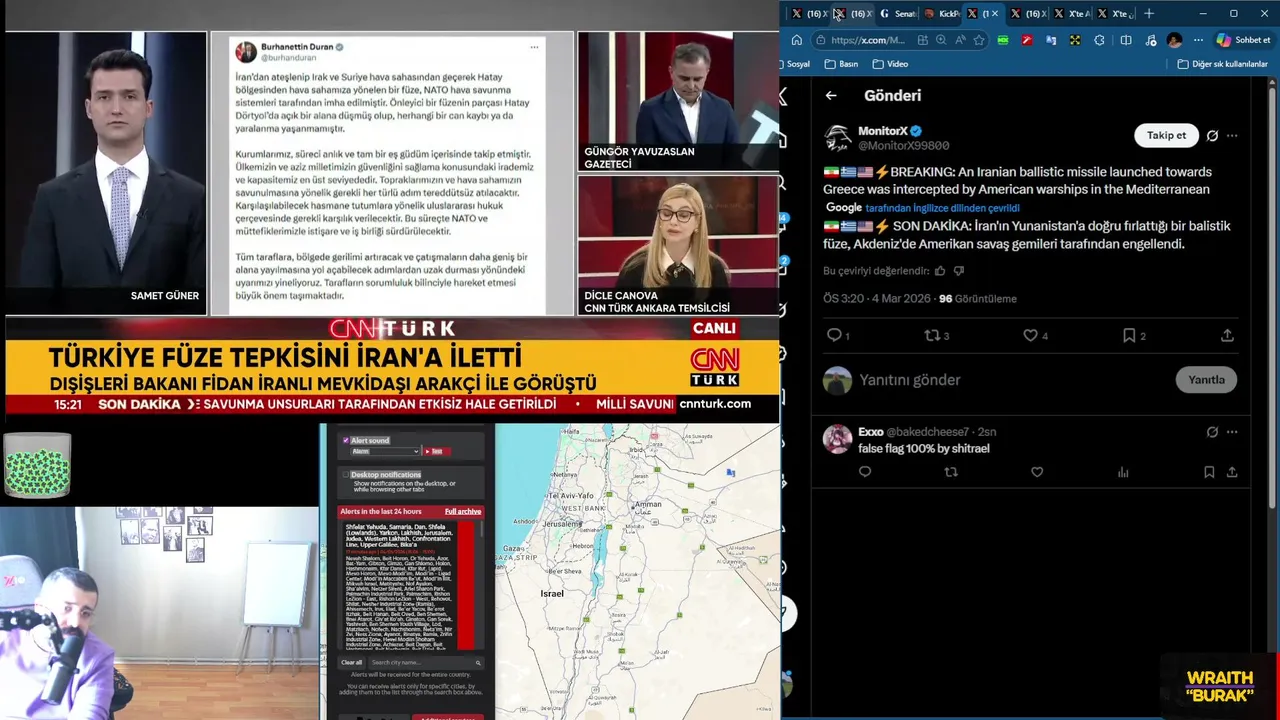Image resolution: width=1280 pixels, height=720 pixels.
Task: Repost Exxo's reply
Action: tap(951, 472)
